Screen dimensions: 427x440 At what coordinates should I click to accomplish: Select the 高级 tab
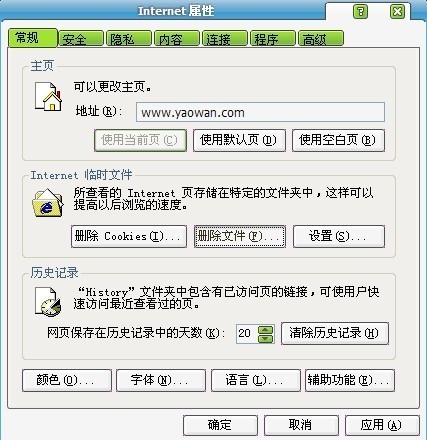click(321, 39)
